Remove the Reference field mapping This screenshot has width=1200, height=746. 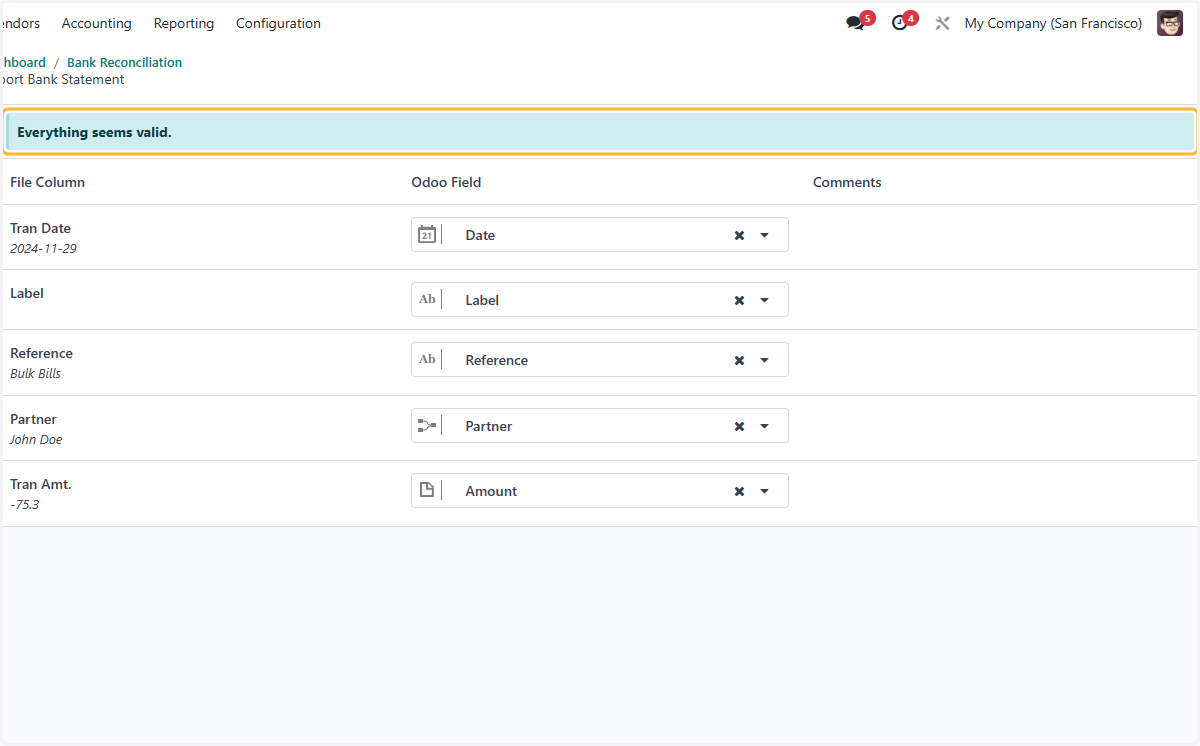point(739,360)
